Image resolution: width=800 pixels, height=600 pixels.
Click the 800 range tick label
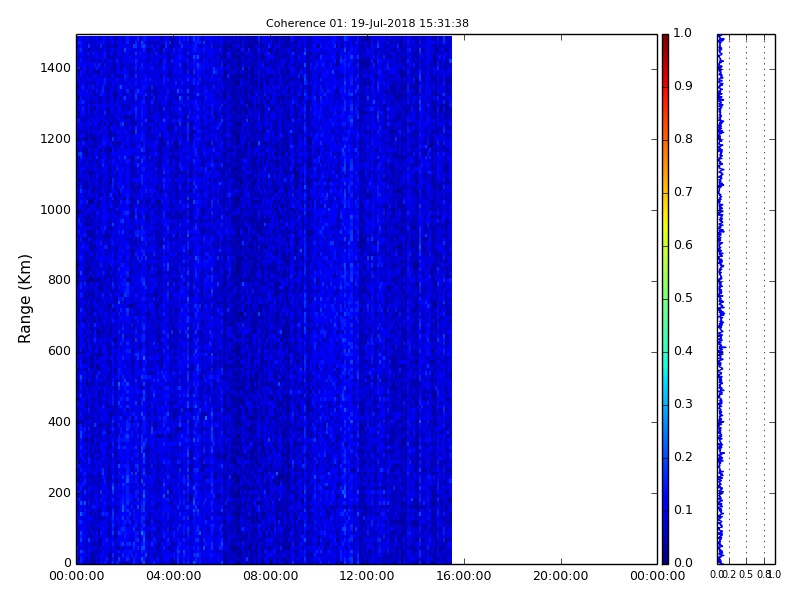tap(59, 280)
